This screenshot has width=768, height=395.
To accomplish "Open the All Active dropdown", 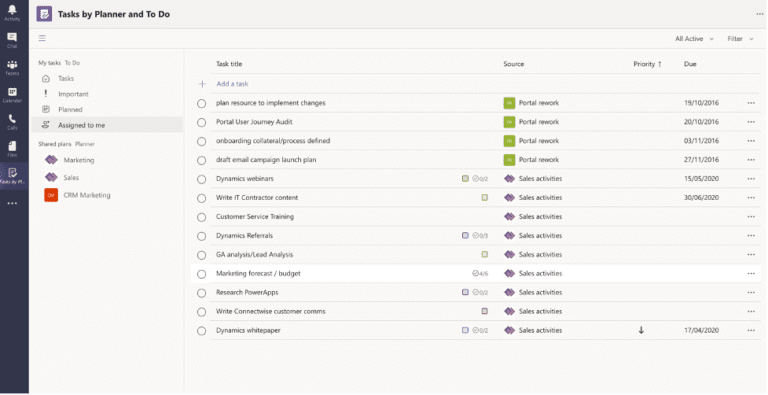I will click(x=694, y=39).
